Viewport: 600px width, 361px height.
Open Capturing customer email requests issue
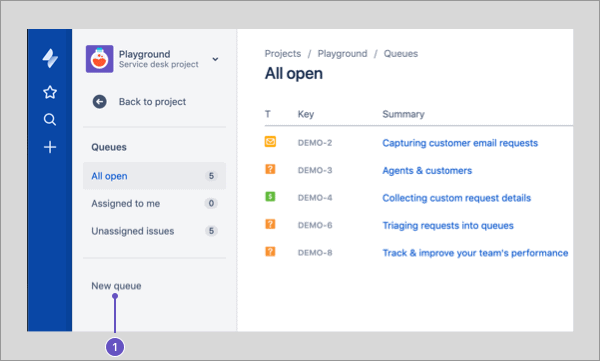tap(460, 143)
